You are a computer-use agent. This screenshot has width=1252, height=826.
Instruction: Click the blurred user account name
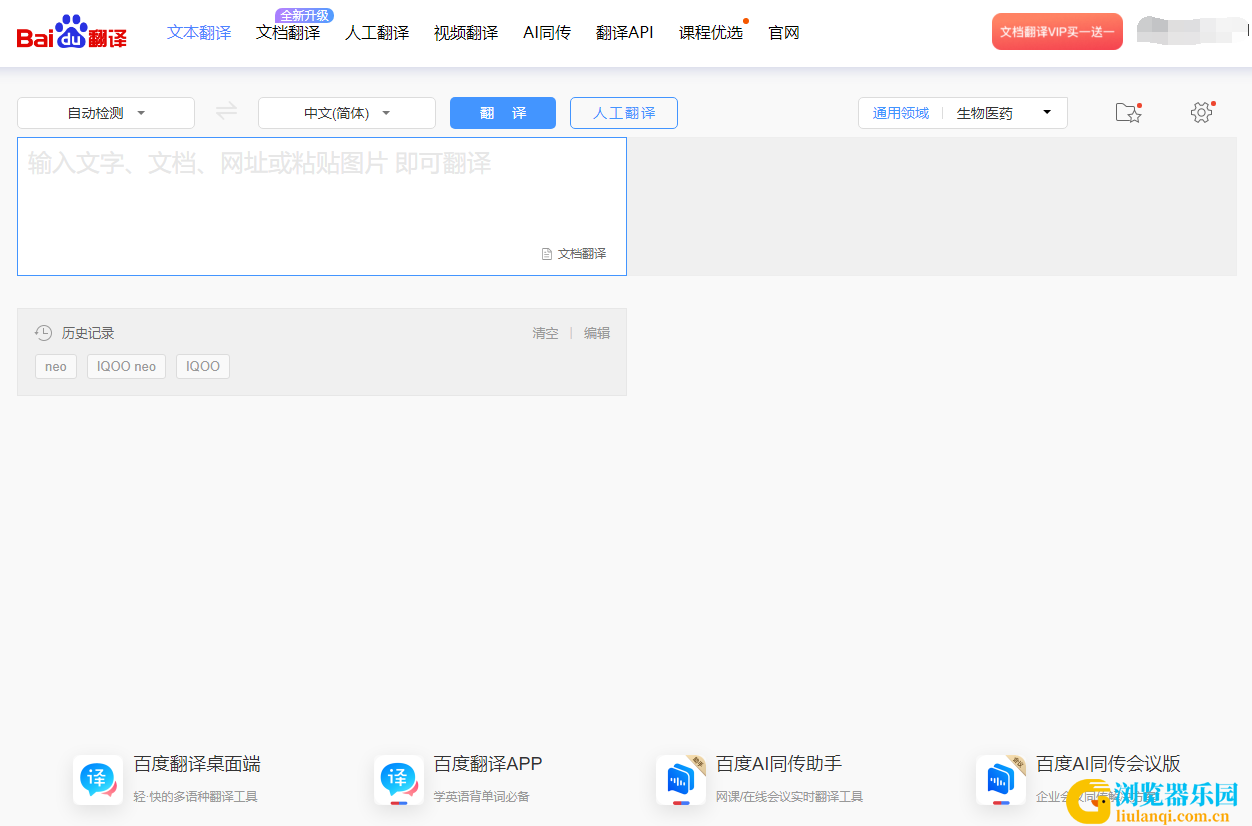(1192, 32)
